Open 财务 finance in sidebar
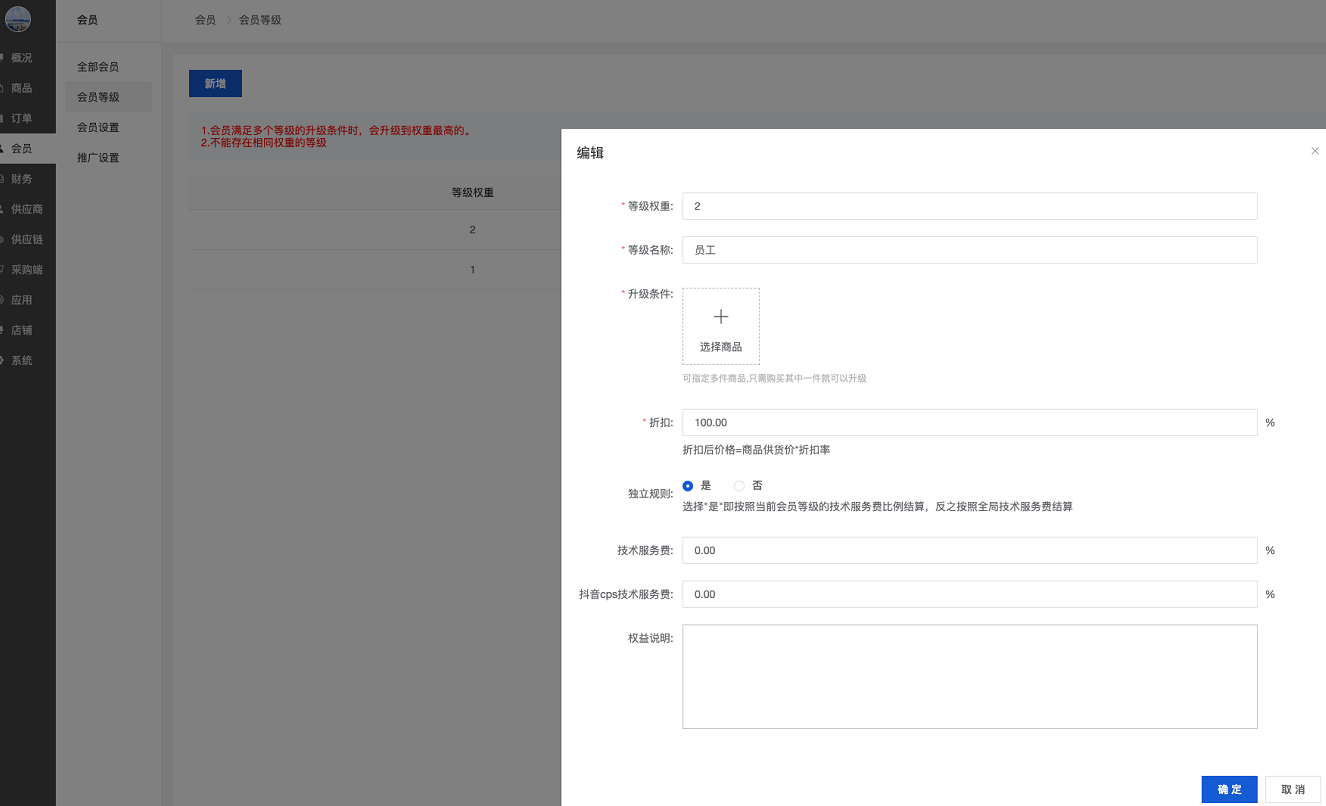 click(22, 179)
